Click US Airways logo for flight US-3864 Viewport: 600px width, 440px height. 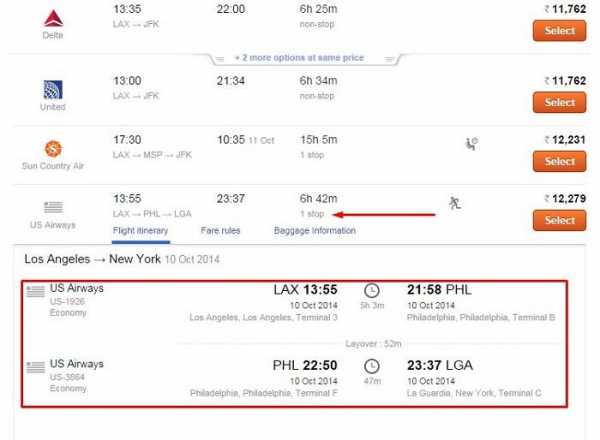(x=36, y=367)
